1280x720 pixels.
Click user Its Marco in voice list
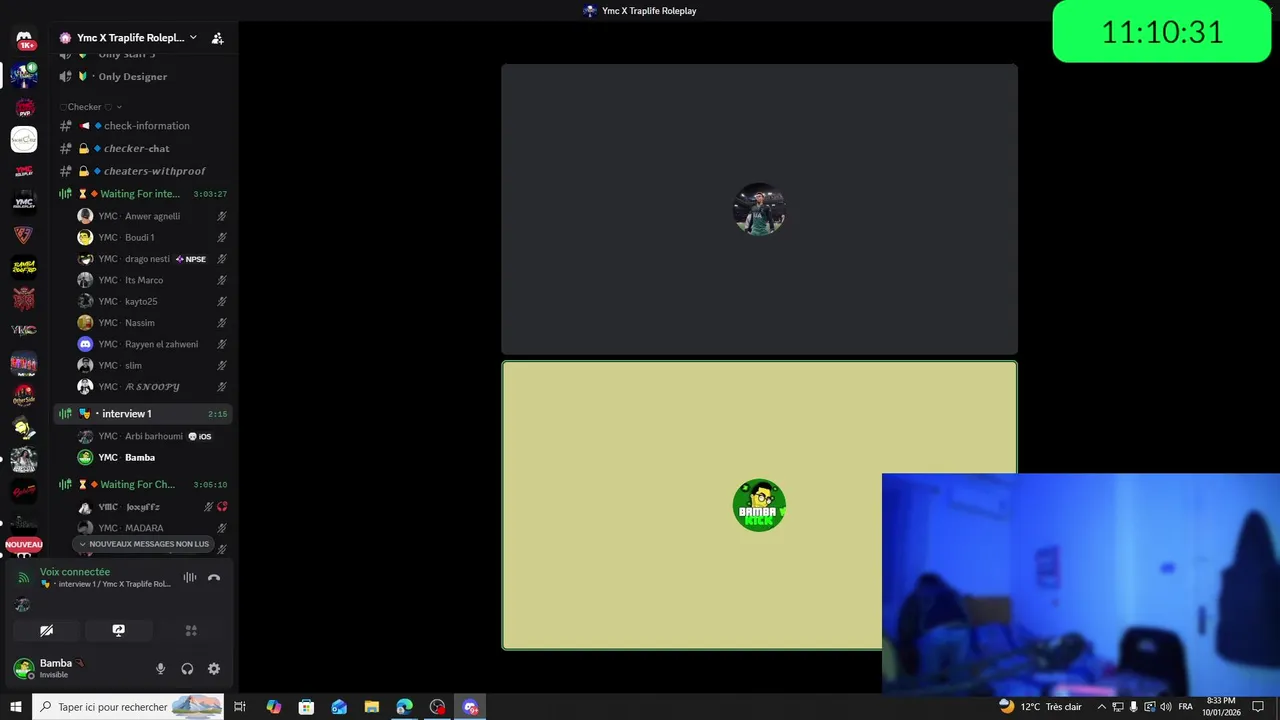click(152, 280)
